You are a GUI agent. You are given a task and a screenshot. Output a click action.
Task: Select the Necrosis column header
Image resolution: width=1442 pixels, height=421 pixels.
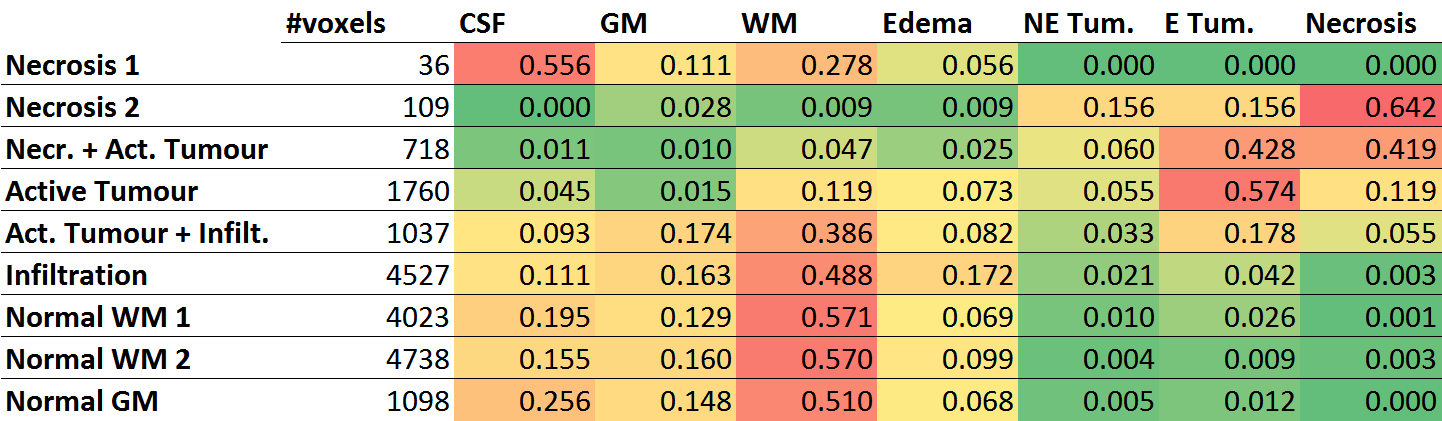(x=1361, y=24)
